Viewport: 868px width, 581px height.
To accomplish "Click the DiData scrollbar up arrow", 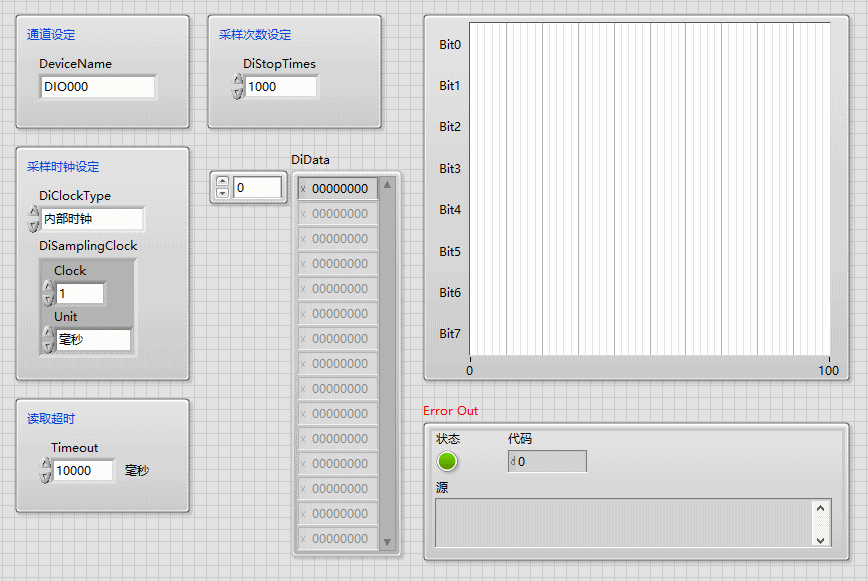I will pos(388,184).
